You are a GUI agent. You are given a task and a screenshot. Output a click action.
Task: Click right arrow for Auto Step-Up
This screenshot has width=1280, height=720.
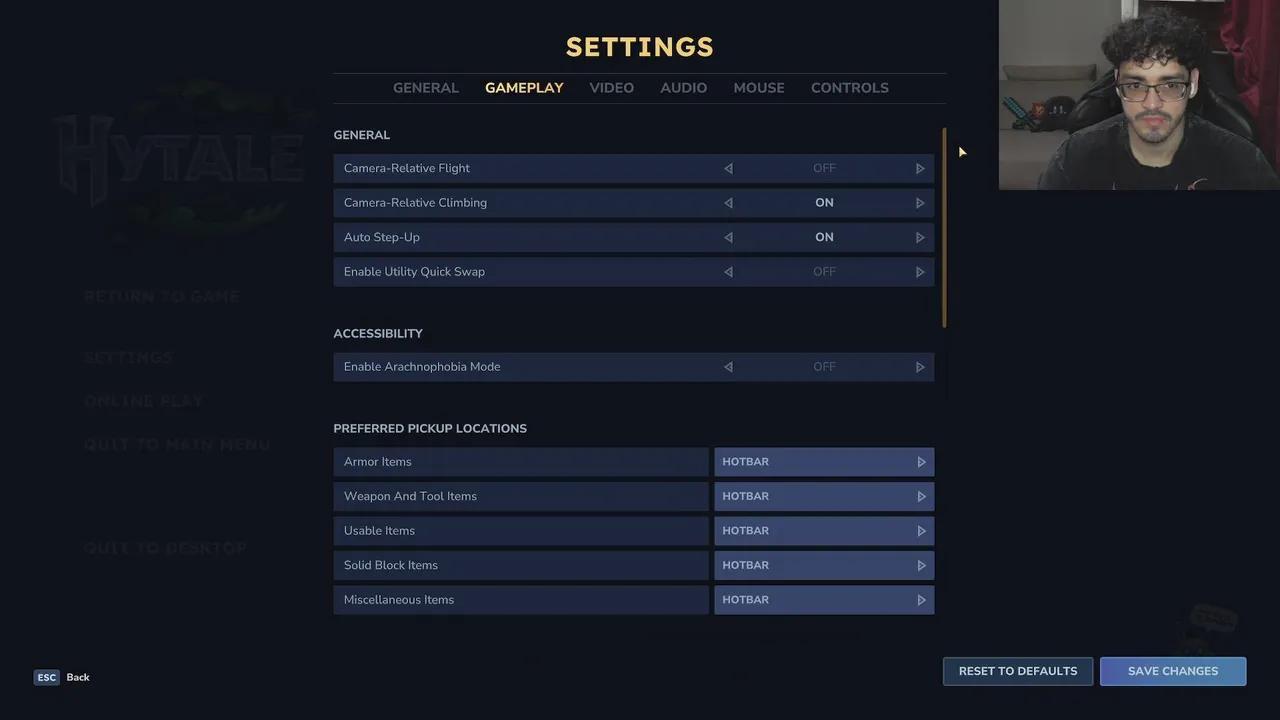920,237
